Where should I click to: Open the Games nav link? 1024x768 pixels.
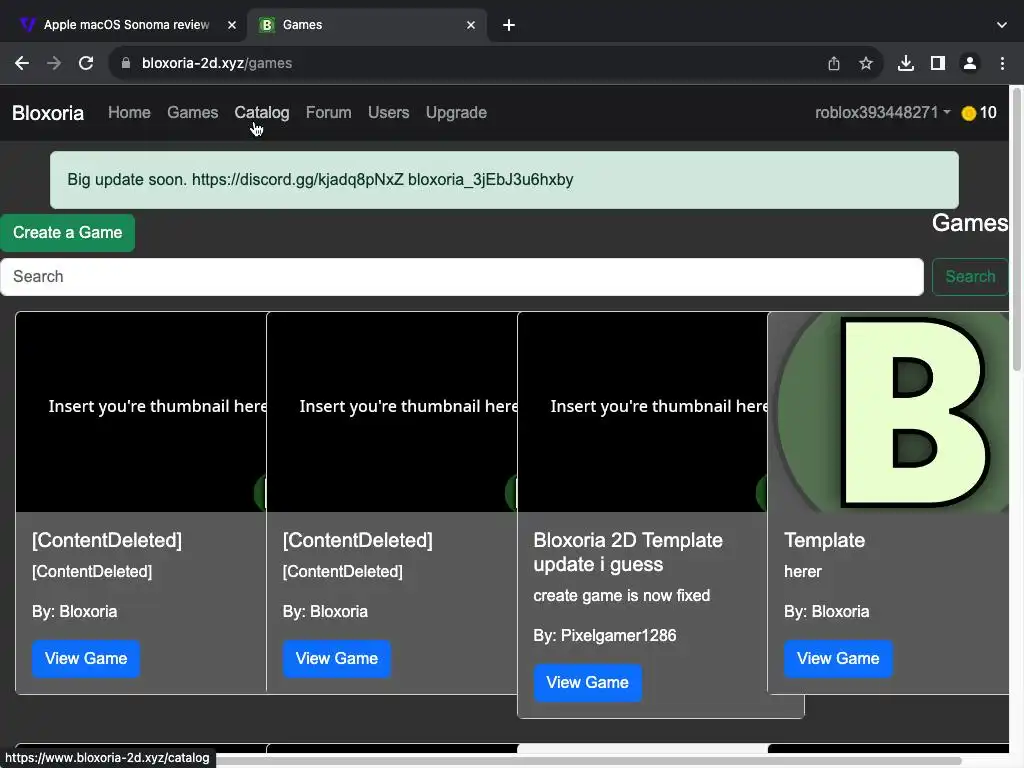193,112
